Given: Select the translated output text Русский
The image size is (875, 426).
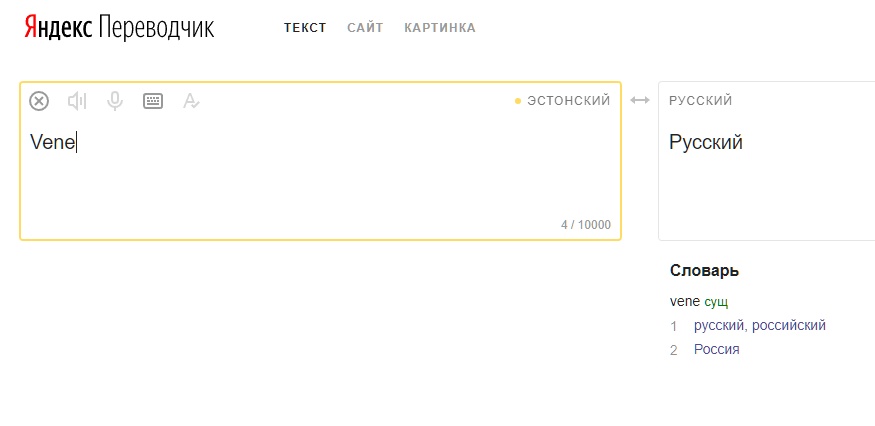Looking at the screenshot, I should click(x=706, y=142).
